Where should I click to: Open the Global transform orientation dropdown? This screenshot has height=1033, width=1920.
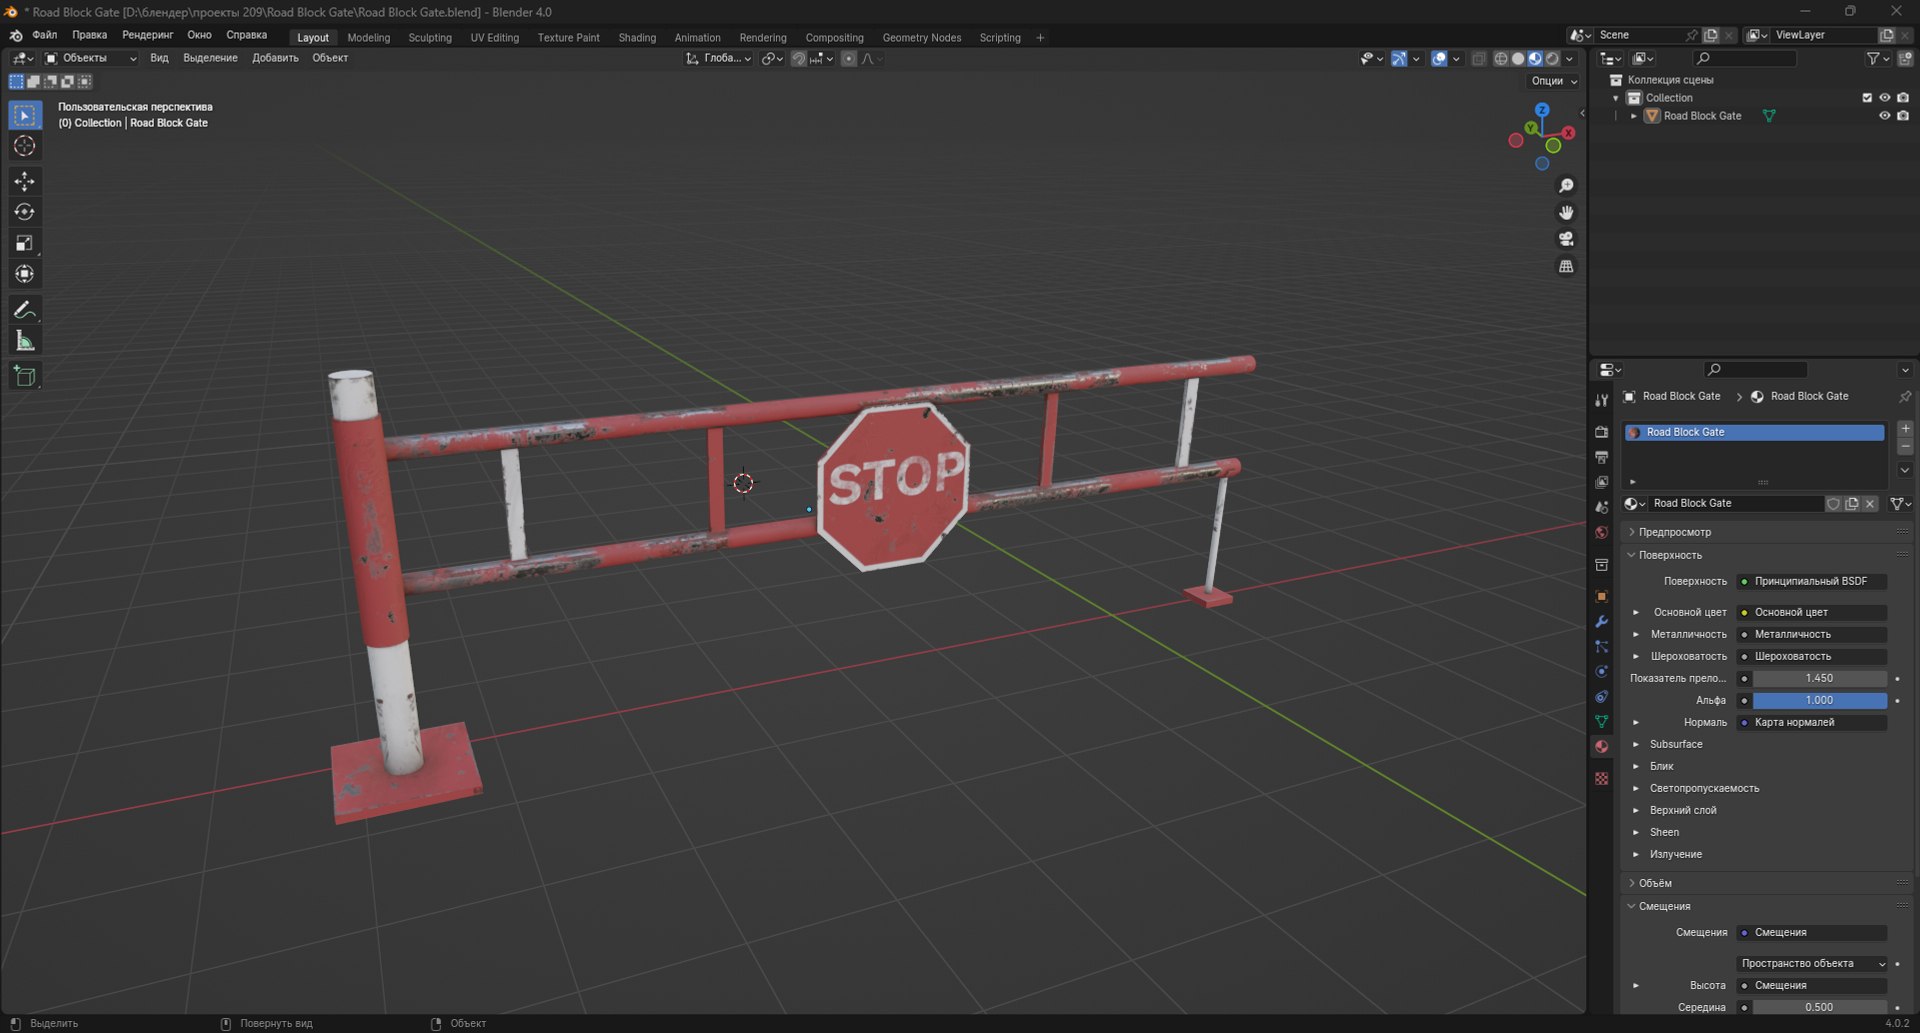718,59
